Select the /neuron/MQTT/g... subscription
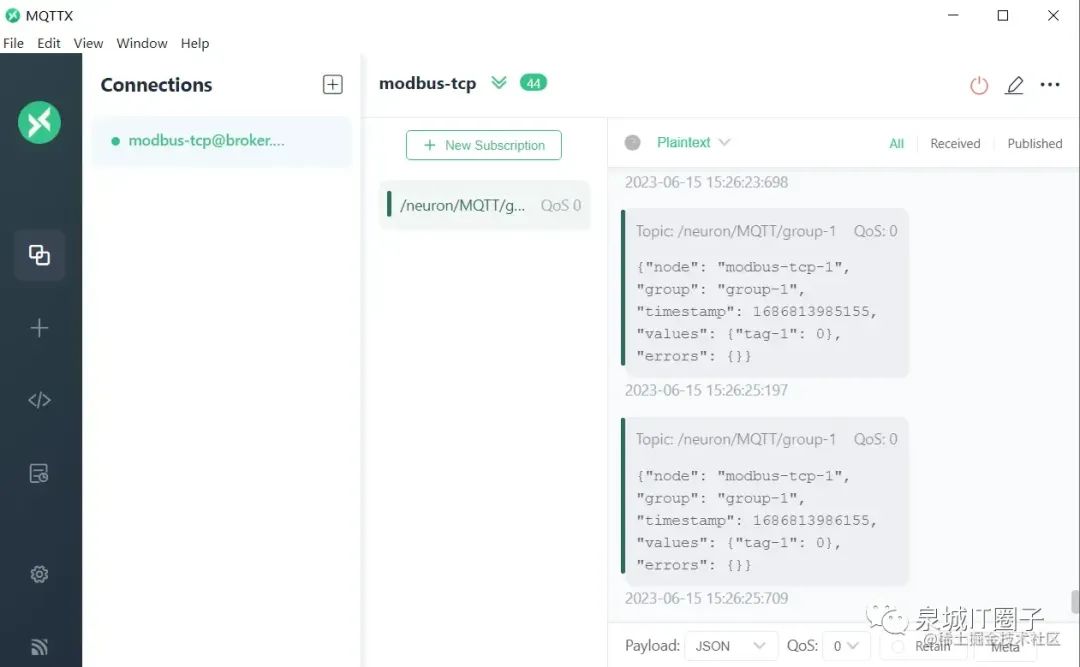This screenshot has height=667, width=1080. [x=485, y=205]
